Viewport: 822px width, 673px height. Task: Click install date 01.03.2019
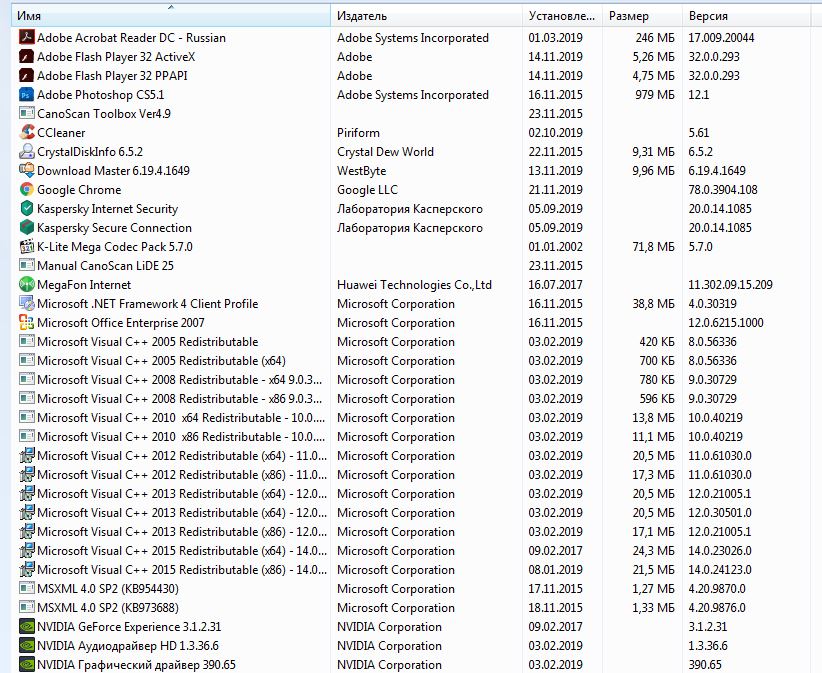click(556, 38)
